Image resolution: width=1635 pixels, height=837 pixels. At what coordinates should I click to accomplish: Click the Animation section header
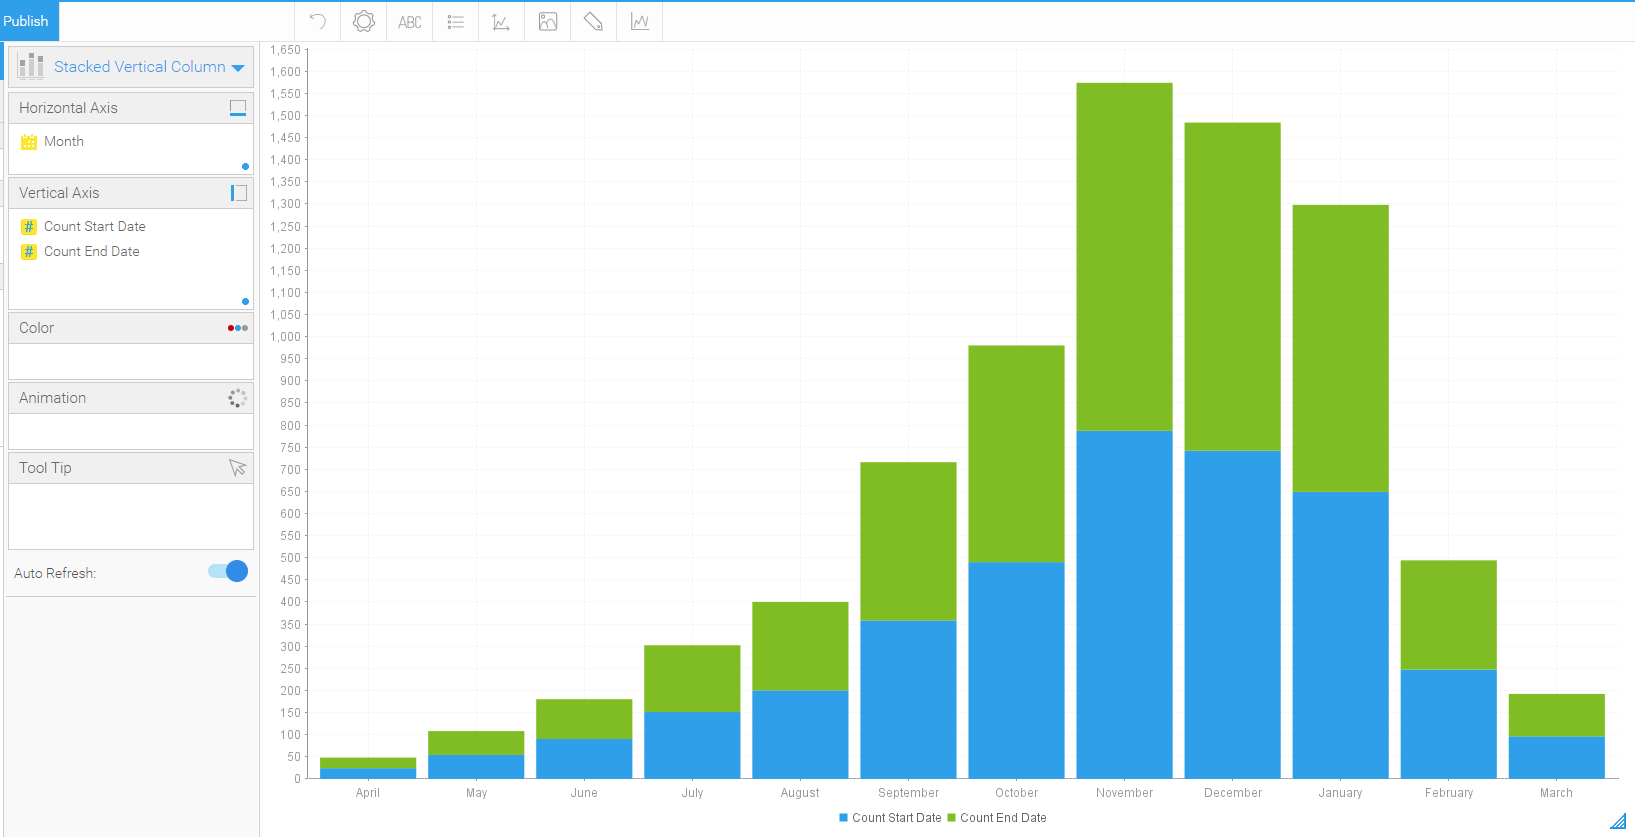pos(131,398)
